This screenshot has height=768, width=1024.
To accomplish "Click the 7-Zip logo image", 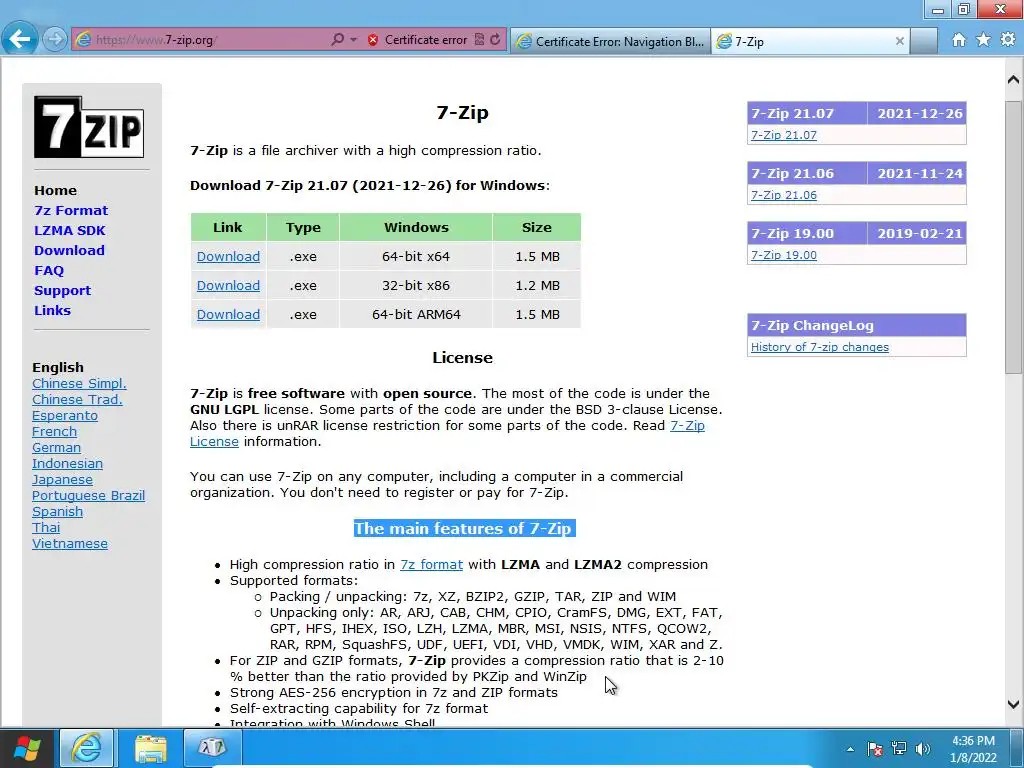I will point(89,127).
